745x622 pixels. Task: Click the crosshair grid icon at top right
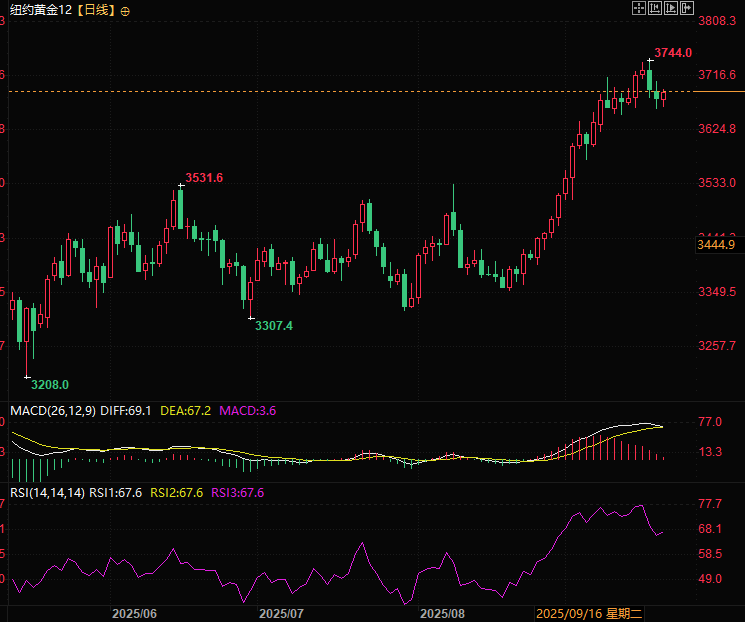tap(639, 8)
